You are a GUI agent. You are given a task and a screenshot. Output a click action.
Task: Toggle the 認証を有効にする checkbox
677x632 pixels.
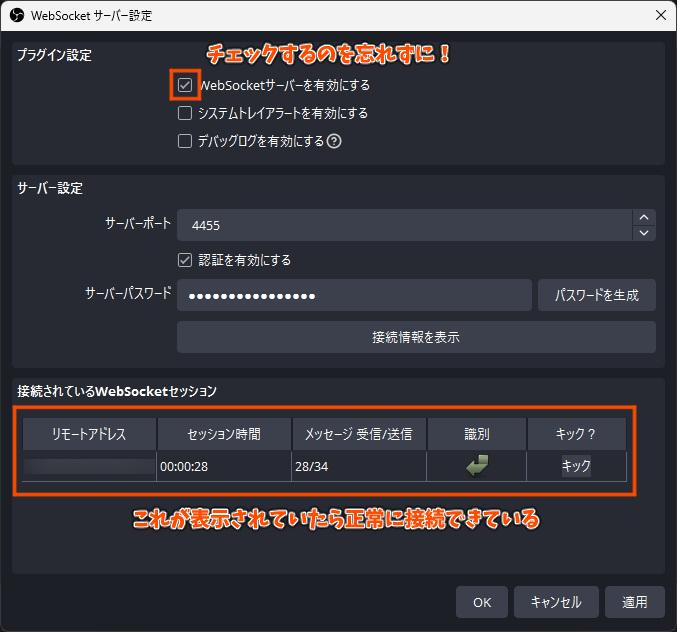185,260
